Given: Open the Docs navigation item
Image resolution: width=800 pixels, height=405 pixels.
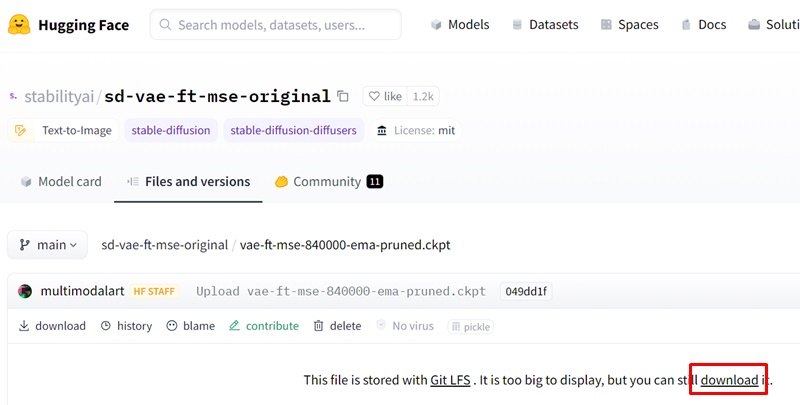Looking at the screenshot, I should [x=704, y=24].
